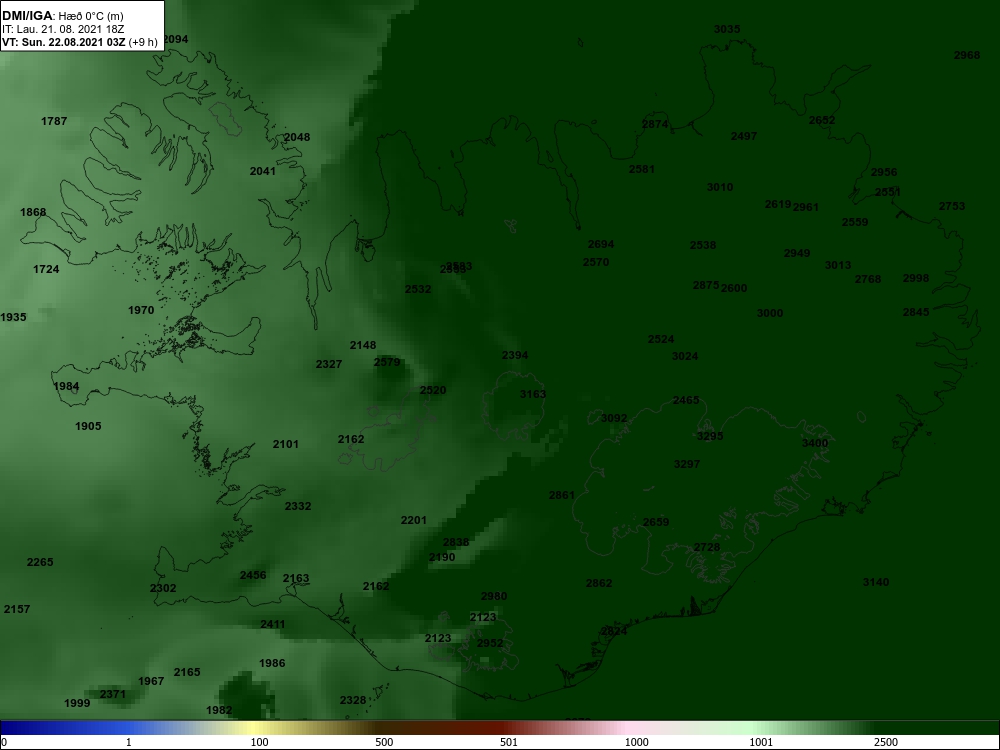Click the map value 2980
The image size is (1000, 750).
point(494,596)
